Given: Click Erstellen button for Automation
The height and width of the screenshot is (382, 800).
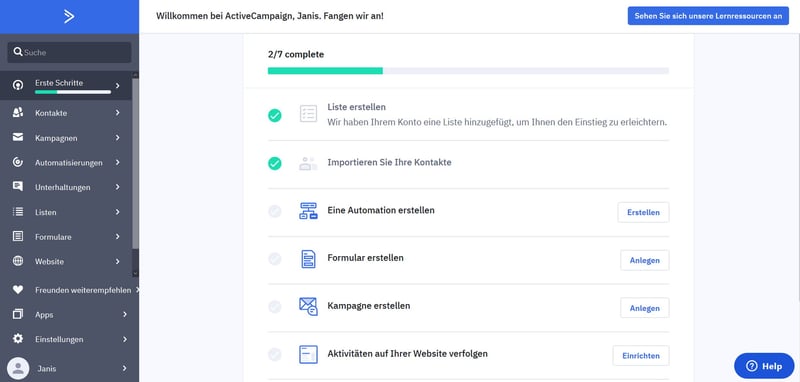Looking at the screenshot, I should coord(643,212).
